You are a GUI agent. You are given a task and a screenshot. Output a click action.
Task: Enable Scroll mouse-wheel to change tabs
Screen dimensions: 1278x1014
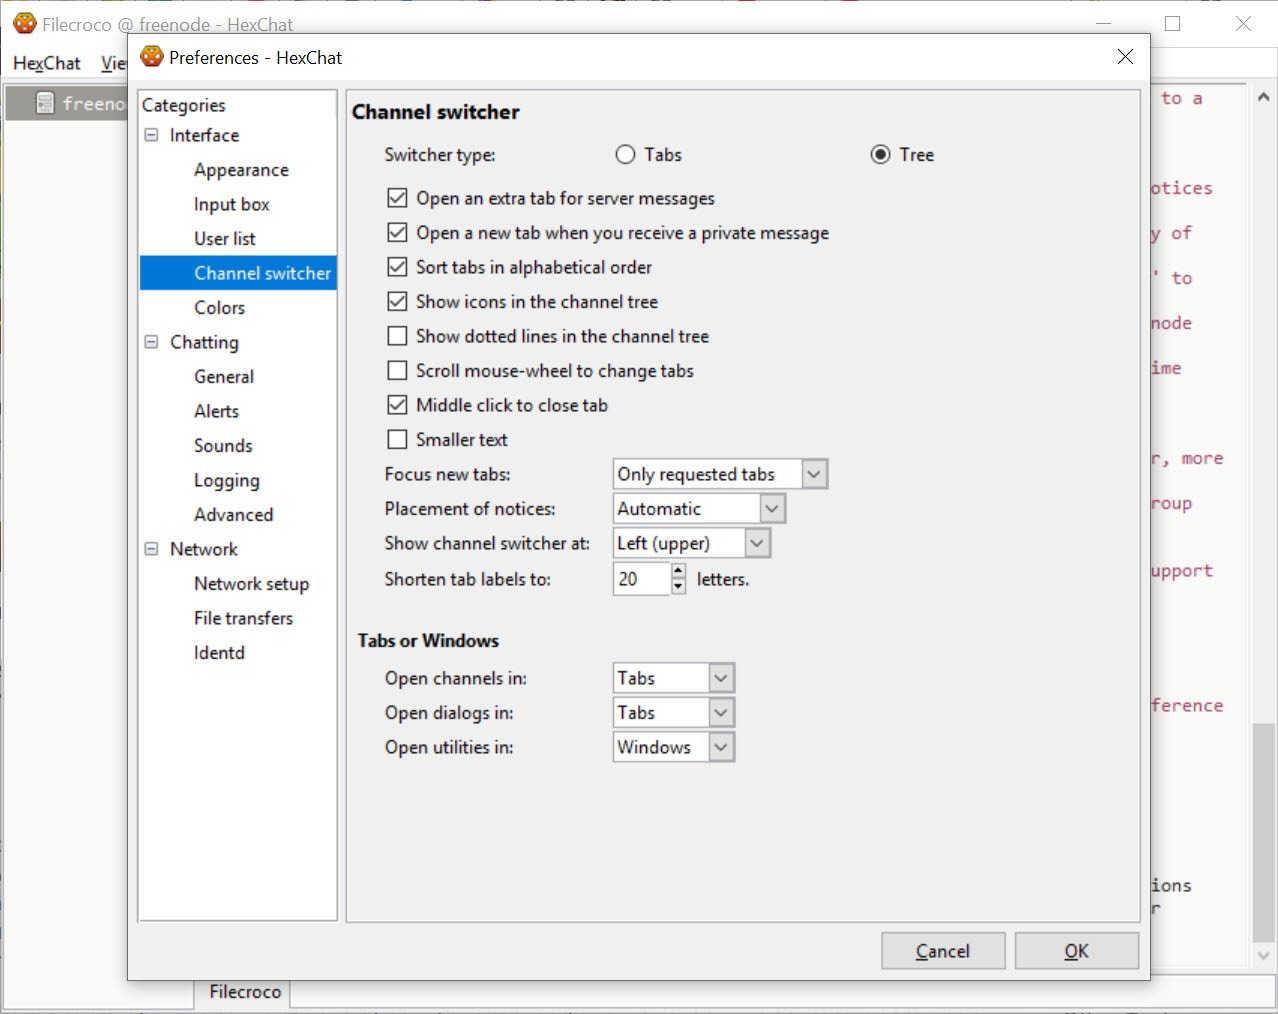(397, 371)
